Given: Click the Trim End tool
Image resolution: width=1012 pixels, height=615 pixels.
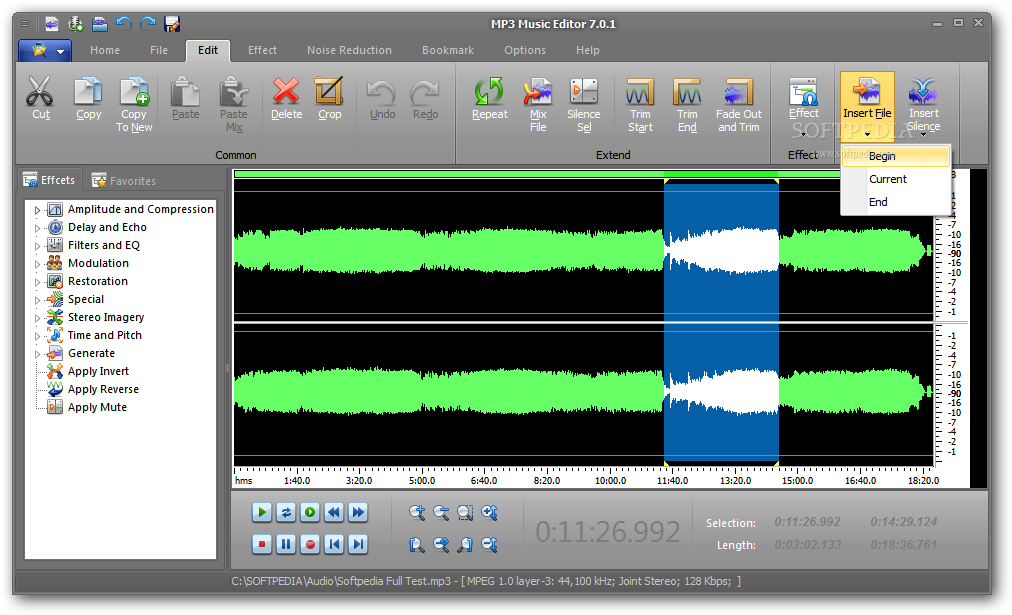Looking at the screenshot, I should (687, 104).
